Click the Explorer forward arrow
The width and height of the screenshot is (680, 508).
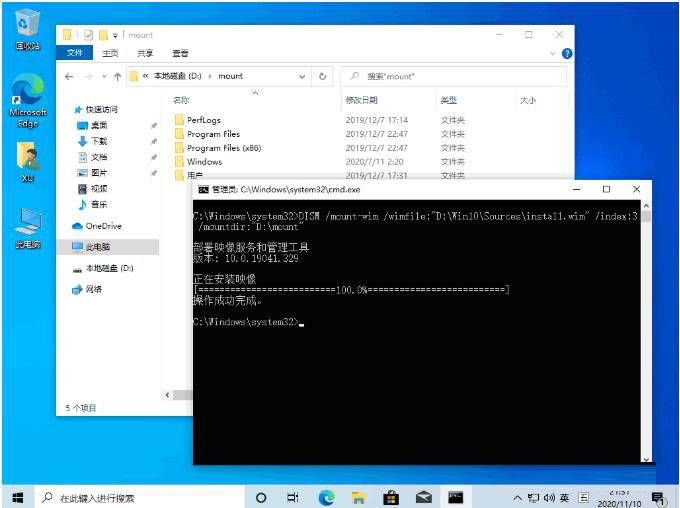[88, 77]
